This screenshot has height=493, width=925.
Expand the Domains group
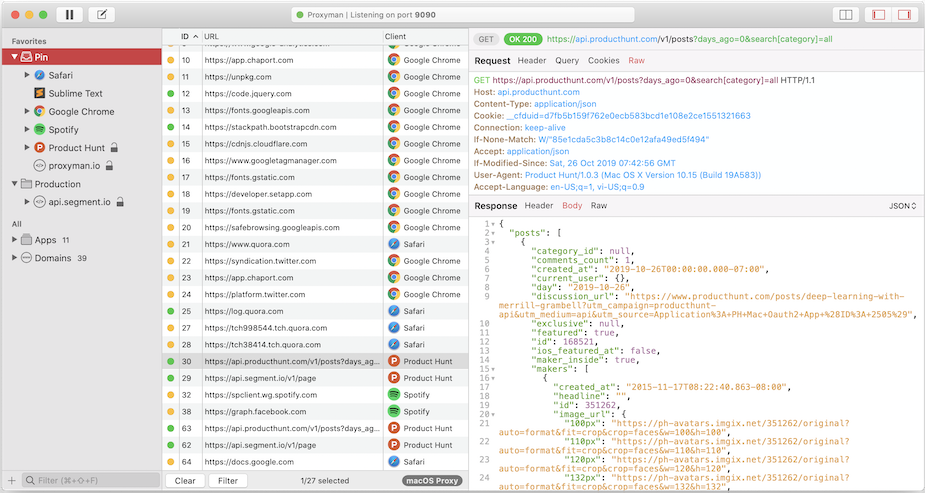tap(14, 258)
